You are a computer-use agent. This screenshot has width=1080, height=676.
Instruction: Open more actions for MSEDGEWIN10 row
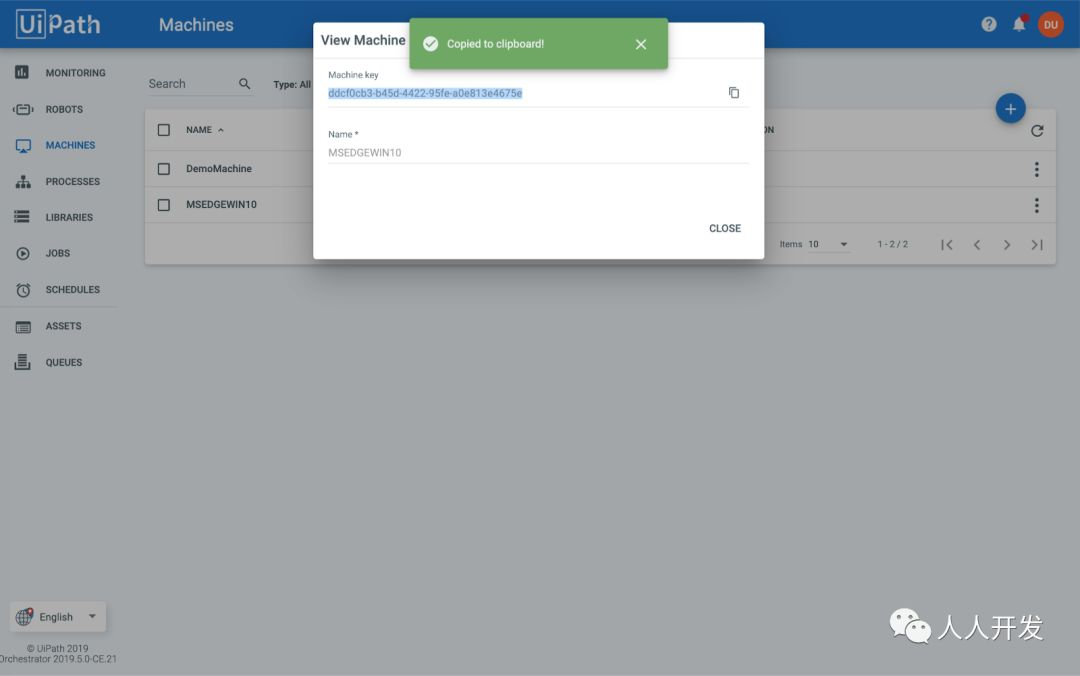click(1036, 205)
